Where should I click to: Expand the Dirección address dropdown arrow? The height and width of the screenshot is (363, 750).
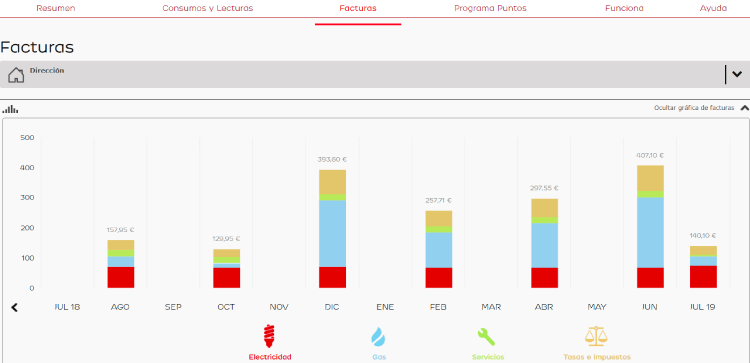tap(737, 74)
